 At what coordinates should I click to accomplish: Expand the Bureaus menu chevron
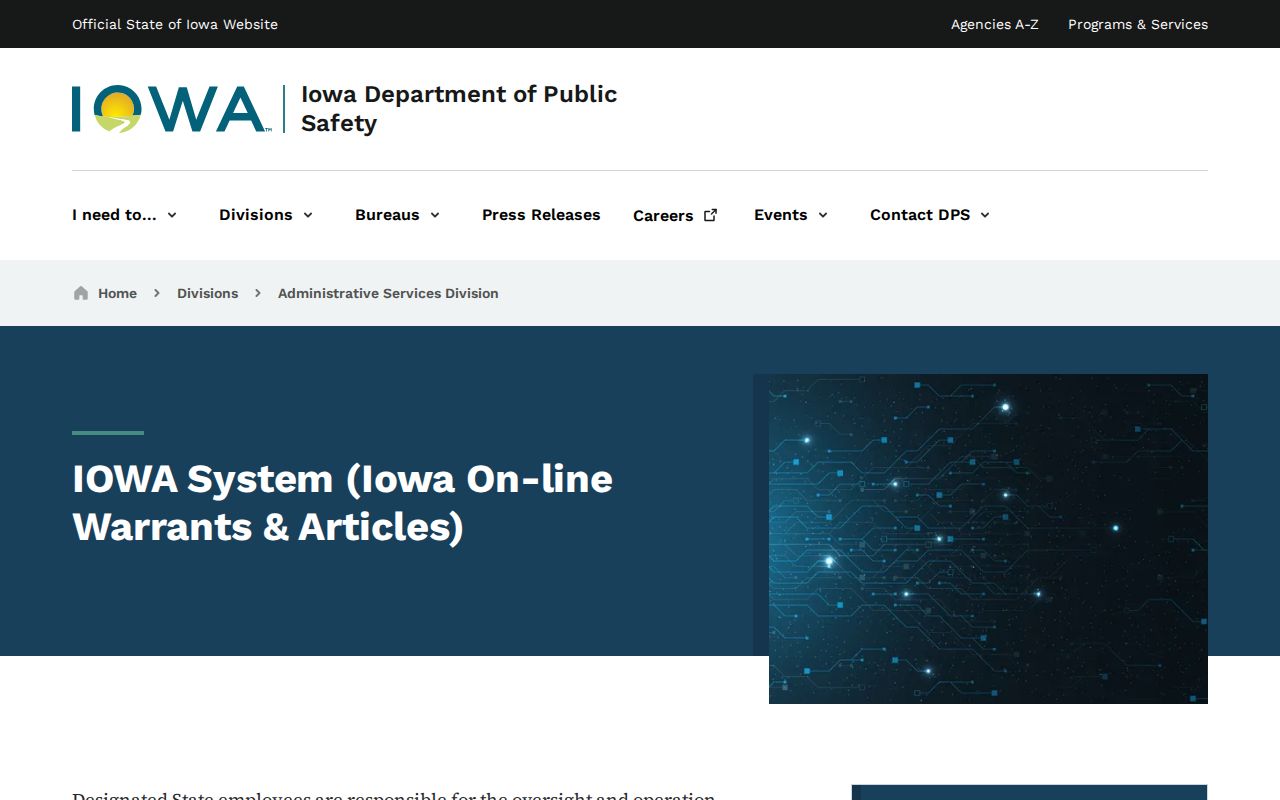[435, 215]
